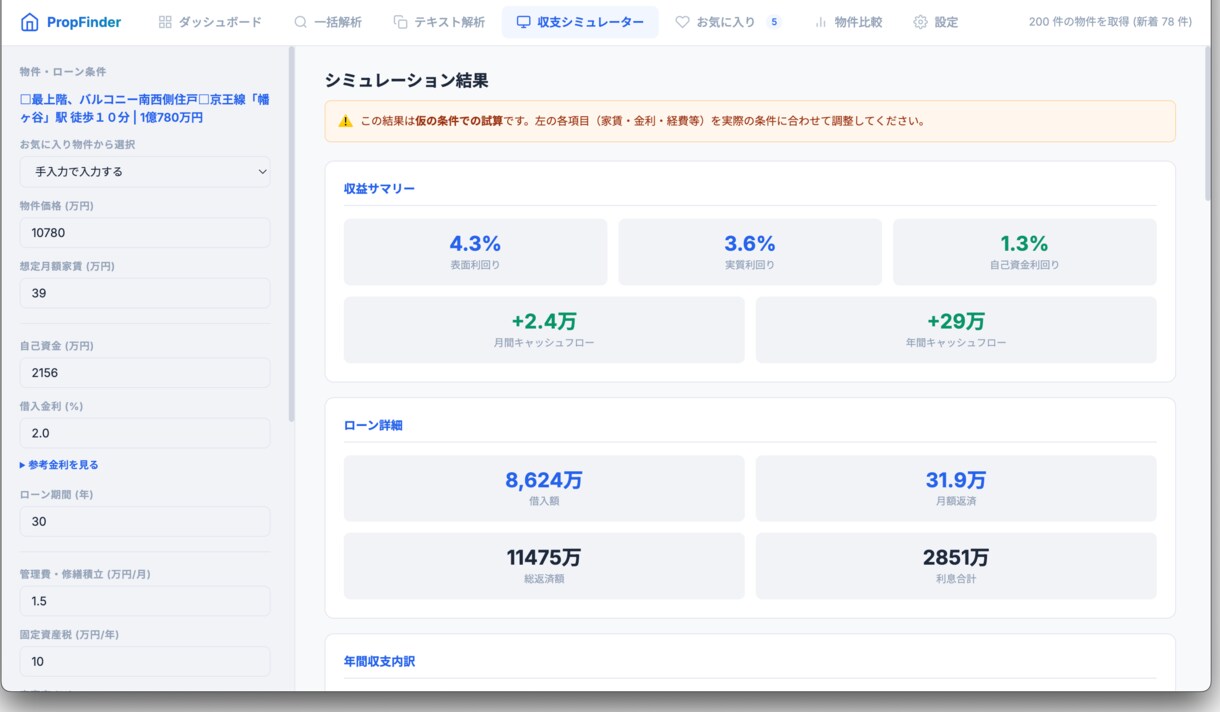Click the お気に入り物件から選択 label
Screen dimensions: 1220x712
pyautogui.click(x=77, y=144)
